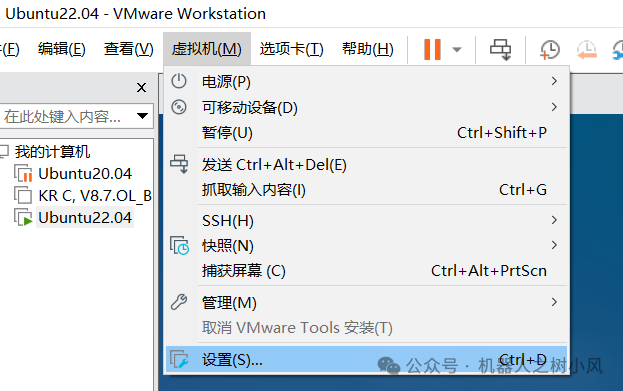Open the 查看(V) menu
Image resolution: width=623 pixels, height=391 pixels.
pos(129,49)
